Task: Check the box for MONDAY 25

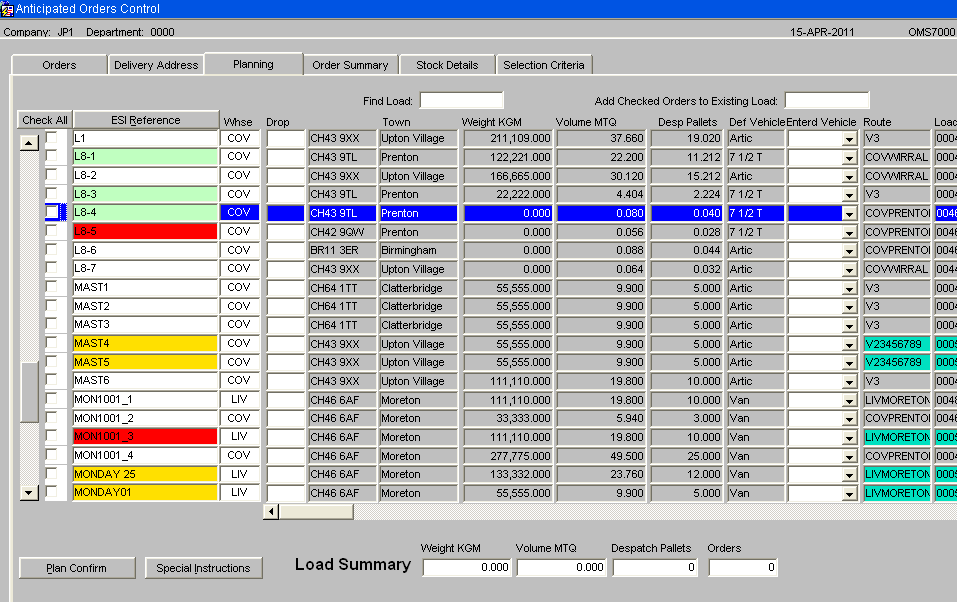Action: (51, 473)
